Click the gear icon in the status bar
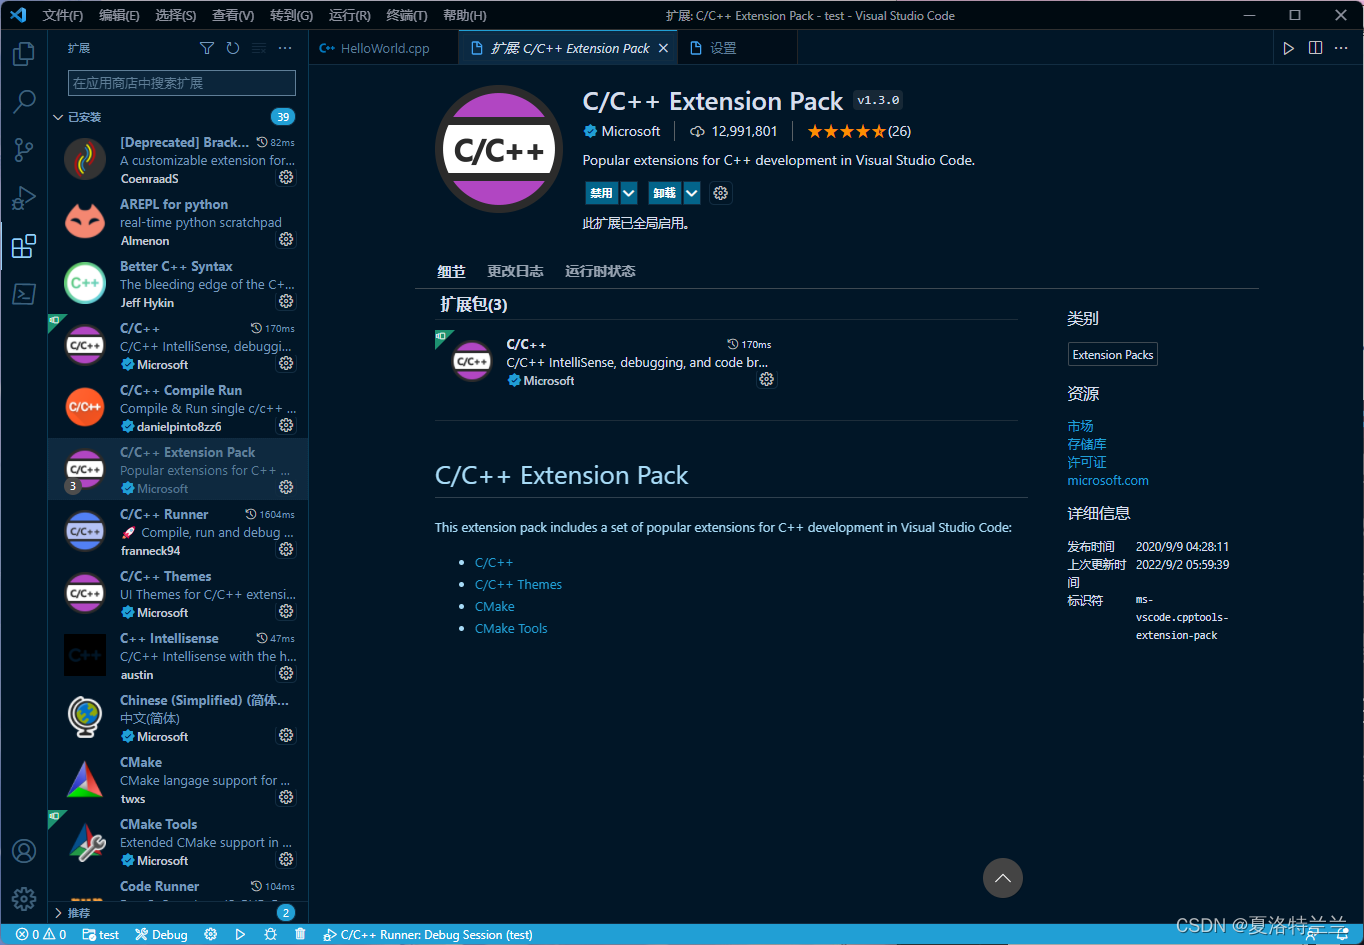The image size is (1364, 945). point(211,935)
